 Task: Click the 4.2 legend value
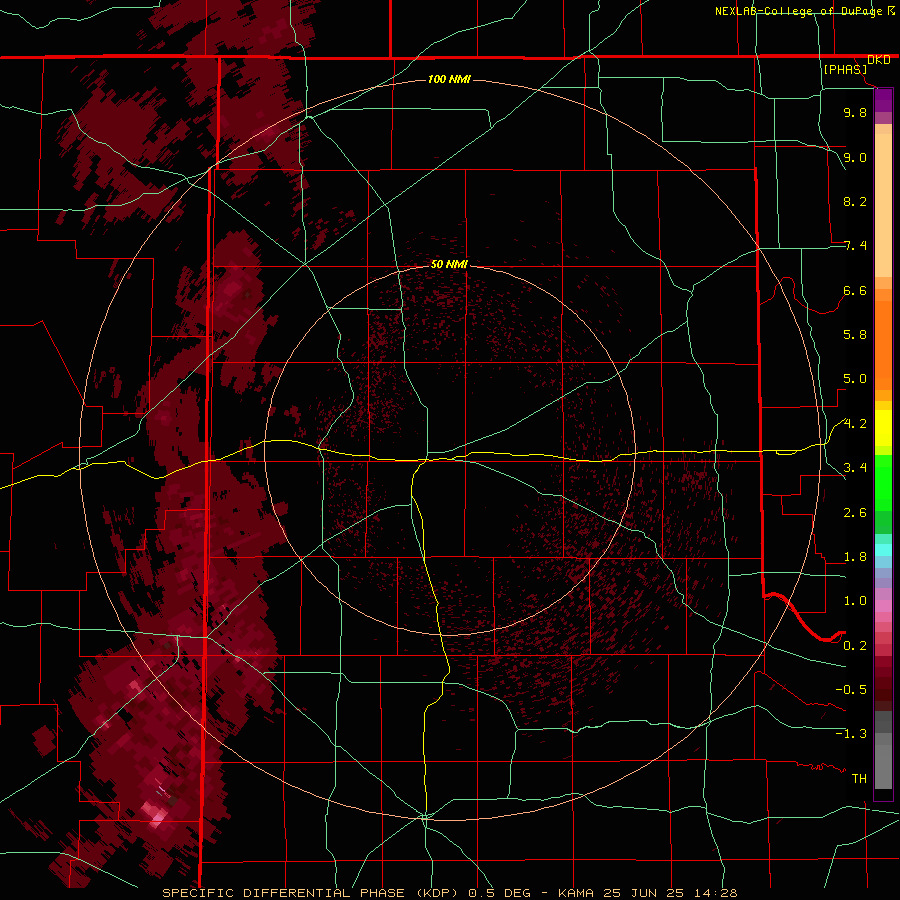tap(855, 424)
